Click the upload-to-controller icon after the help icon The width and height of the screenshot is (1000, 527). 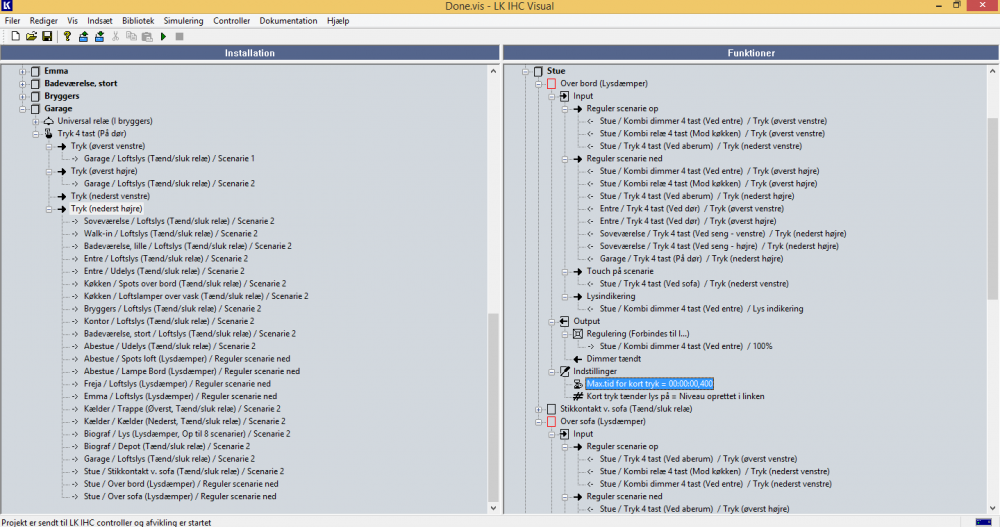[x=83, y=37]
